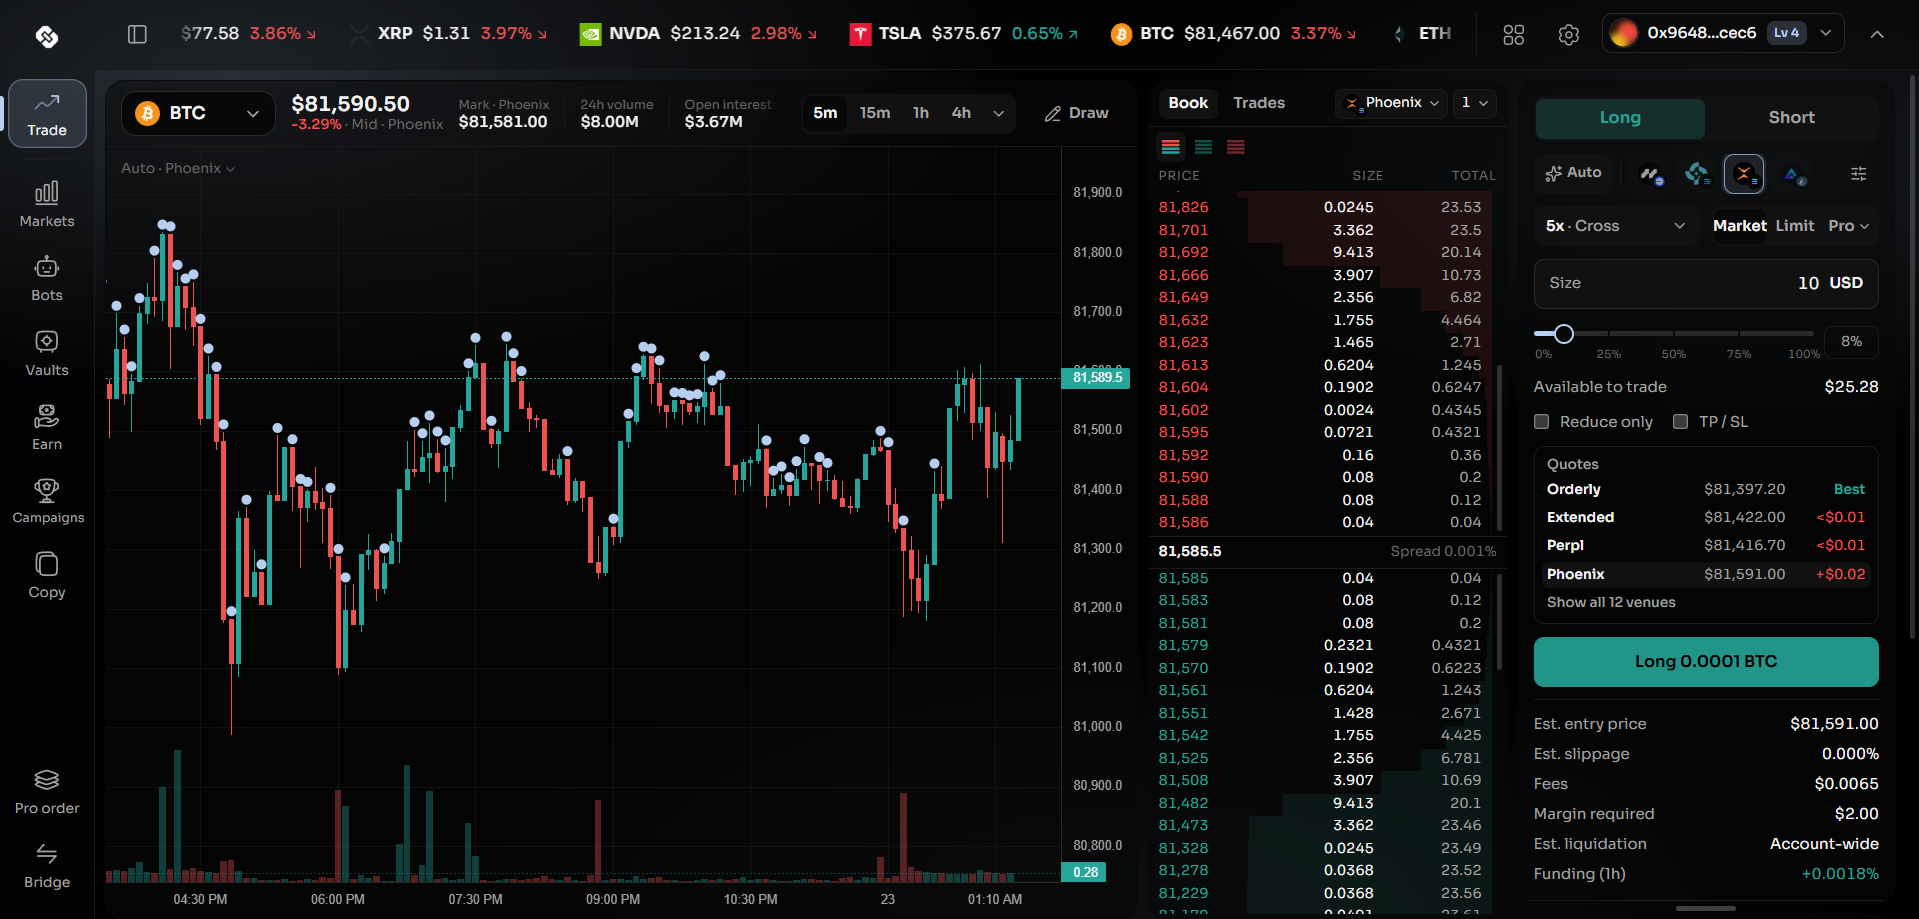Show only bids (green) order book view

1204,147
